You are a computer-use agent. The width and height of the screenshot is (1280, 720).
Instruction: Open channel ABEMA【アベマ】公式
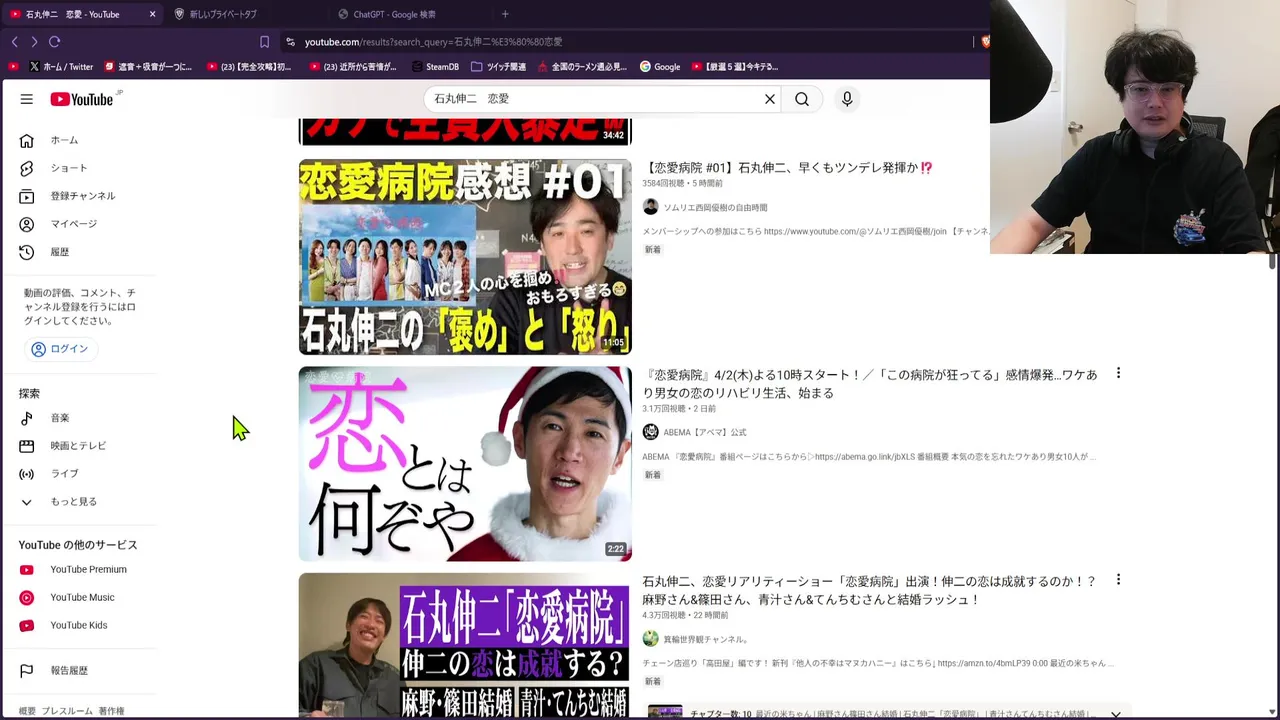point(704,432)
